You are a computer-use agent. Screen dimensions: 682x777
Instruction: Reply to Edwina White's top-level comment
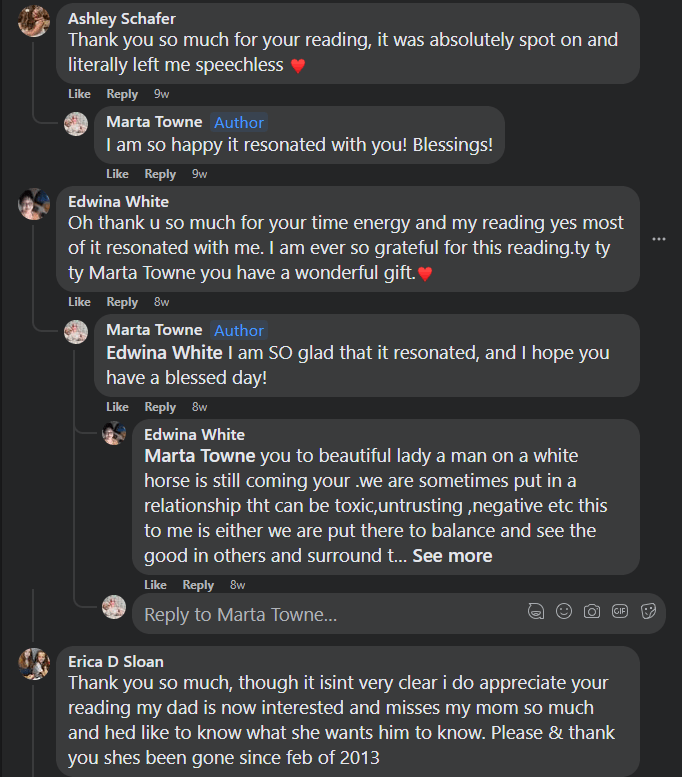click(122, 302)
